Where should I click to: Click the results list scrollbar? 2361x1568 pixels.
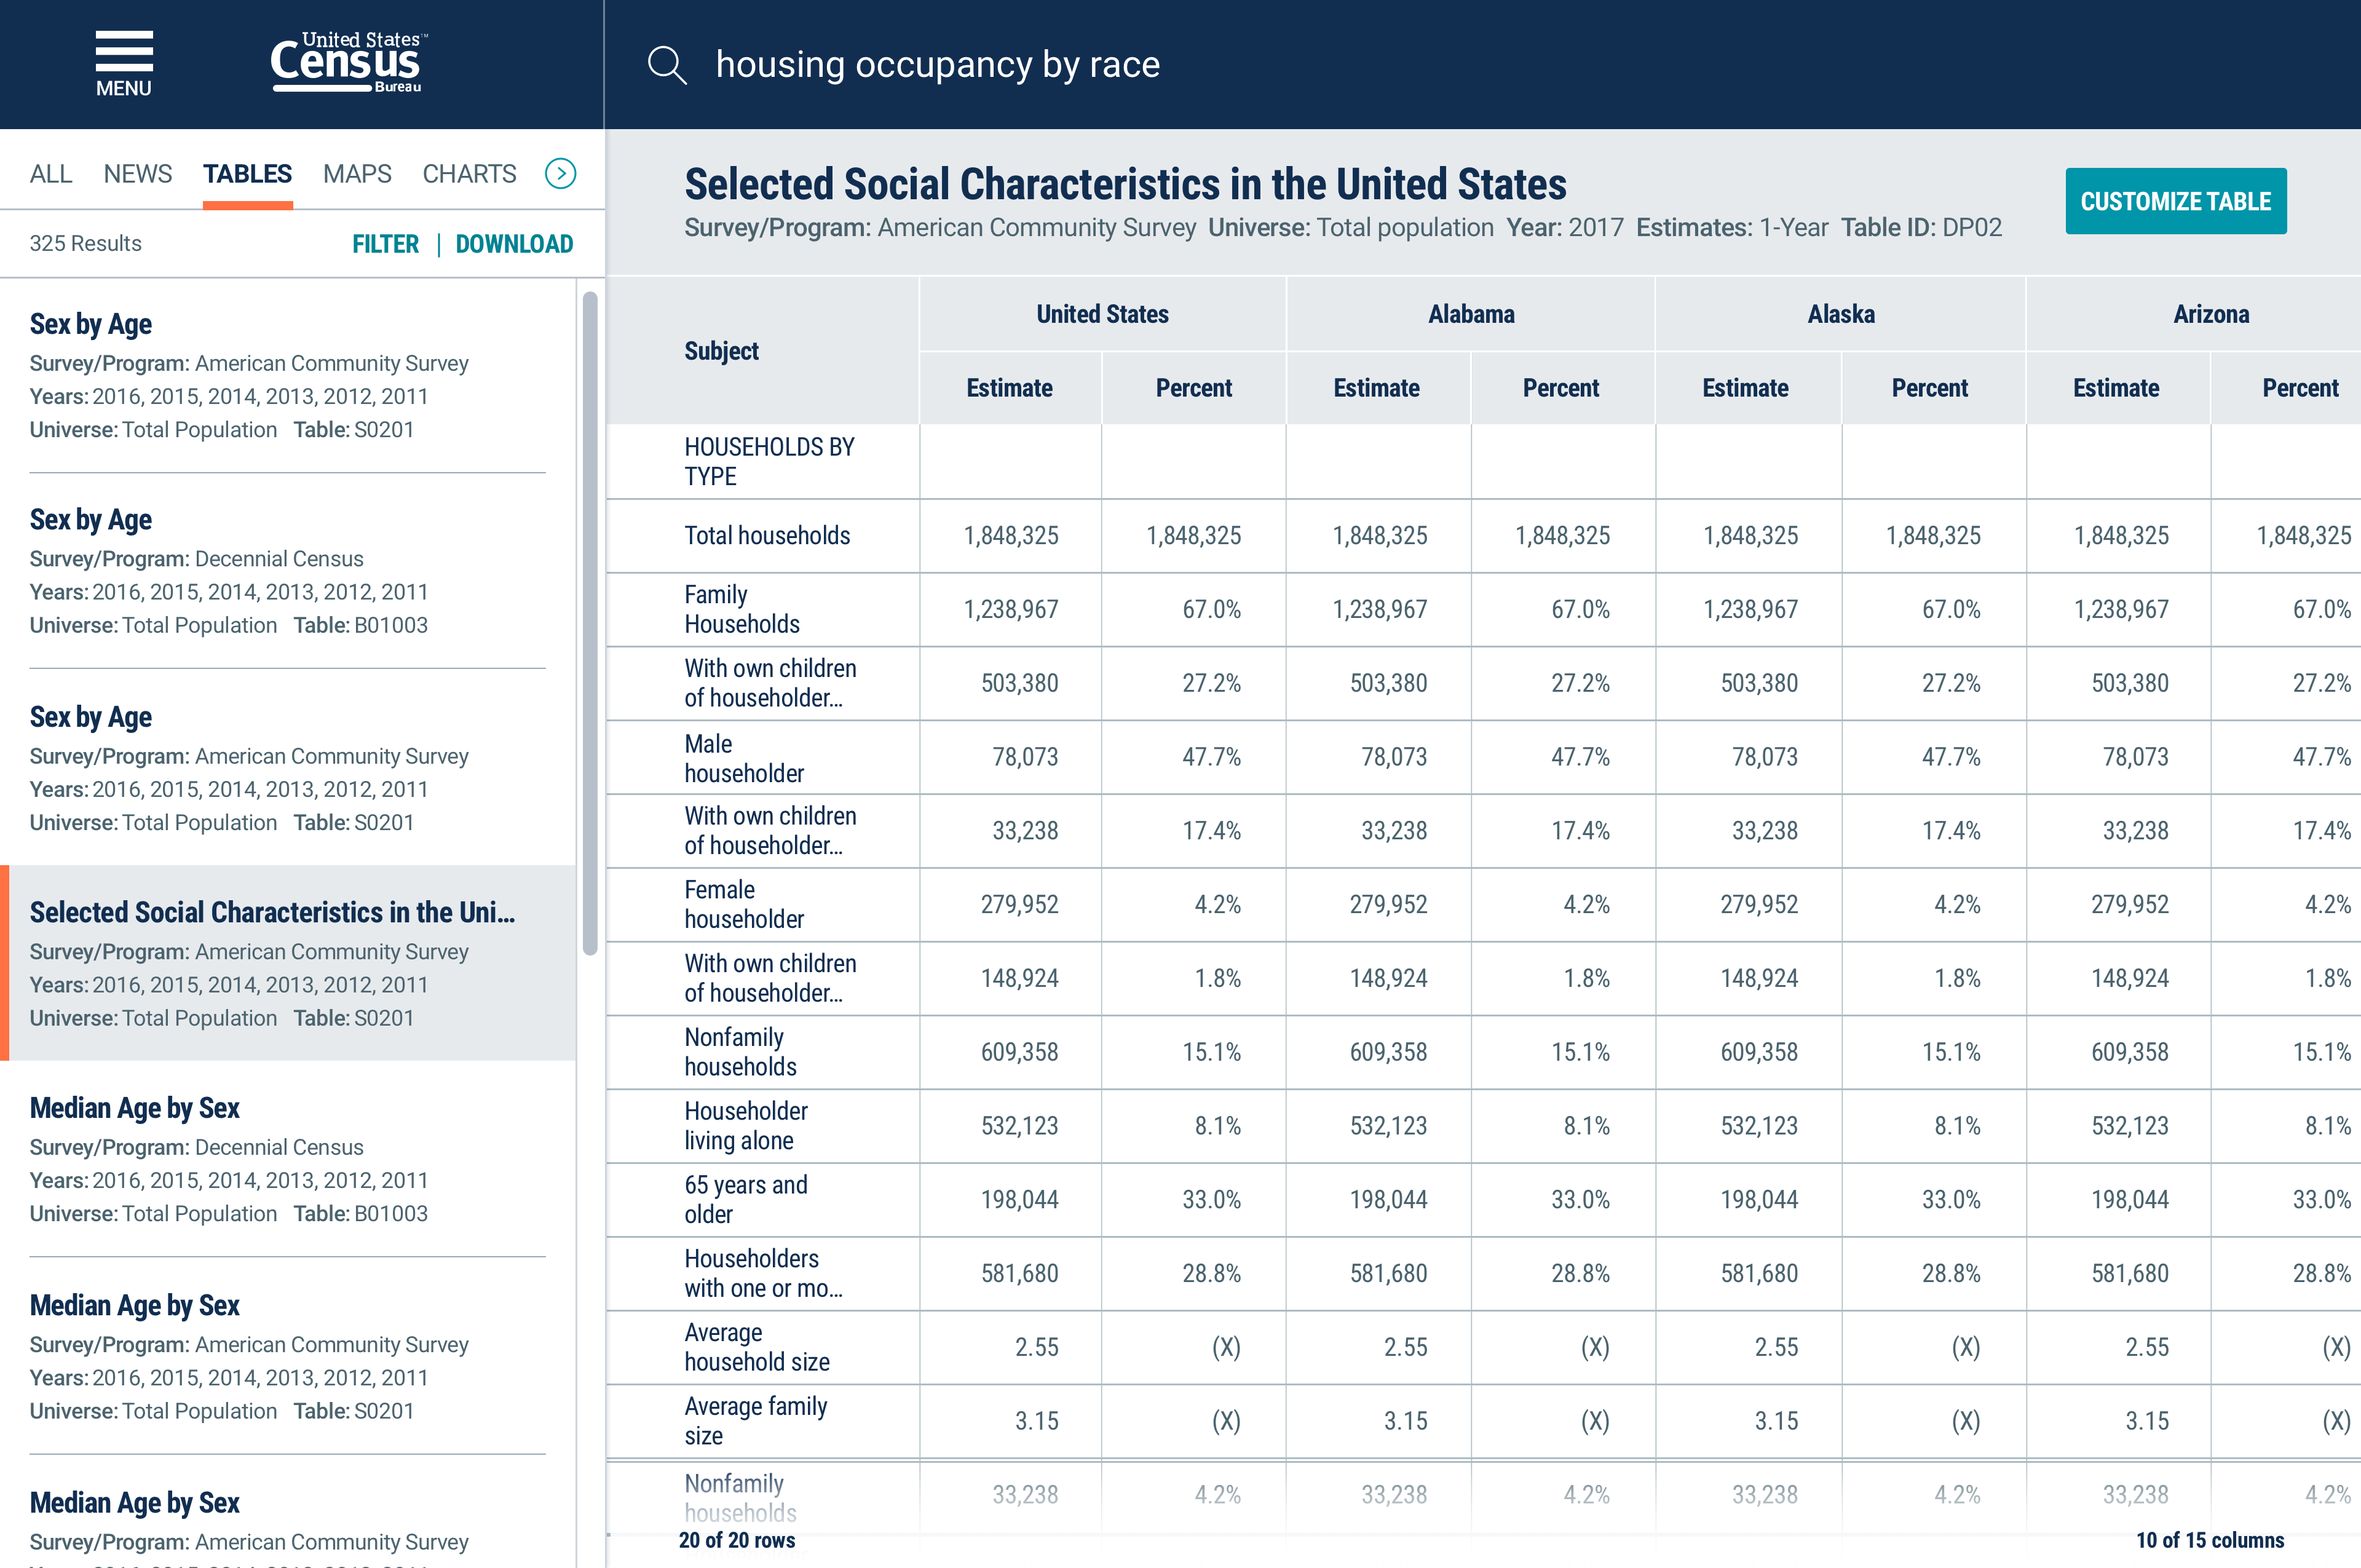[590, 622]
